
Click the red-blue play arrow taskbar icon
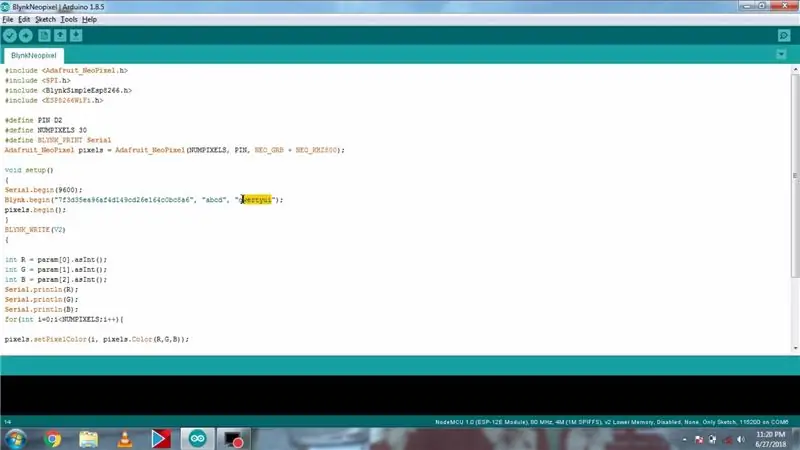[x=161, y=439]
